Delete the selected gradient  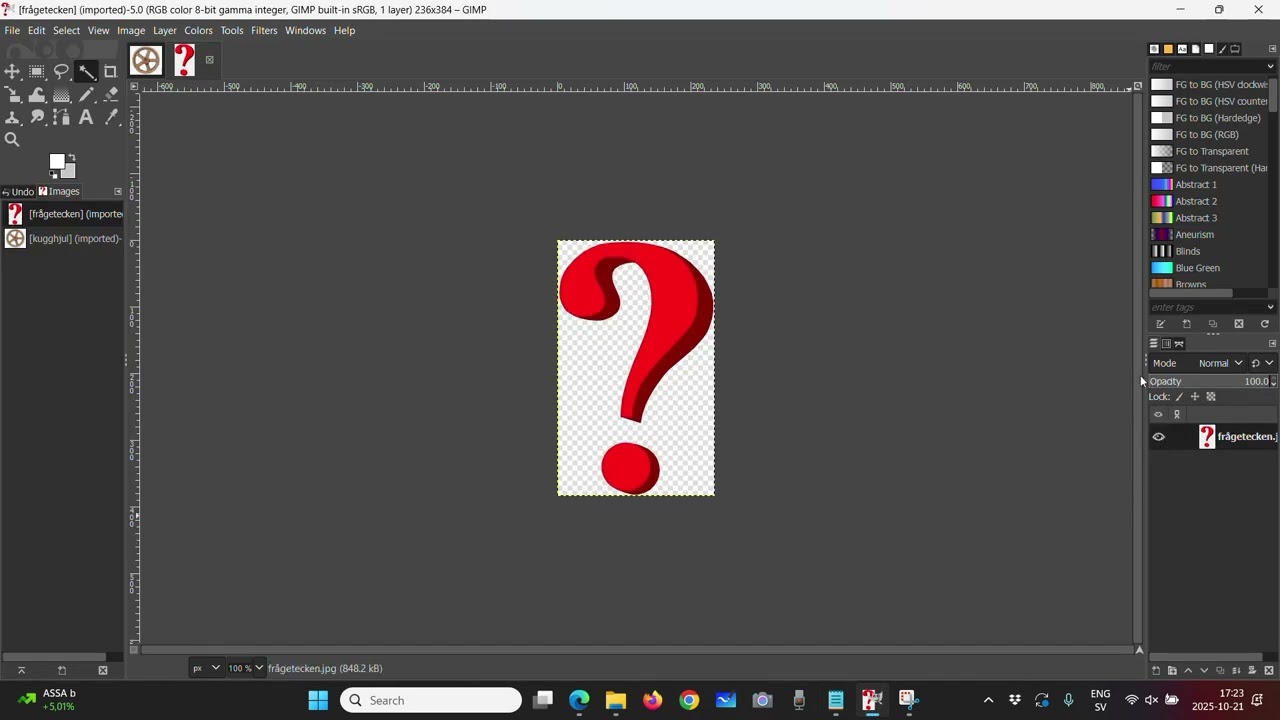click(x=1238, y=324)
